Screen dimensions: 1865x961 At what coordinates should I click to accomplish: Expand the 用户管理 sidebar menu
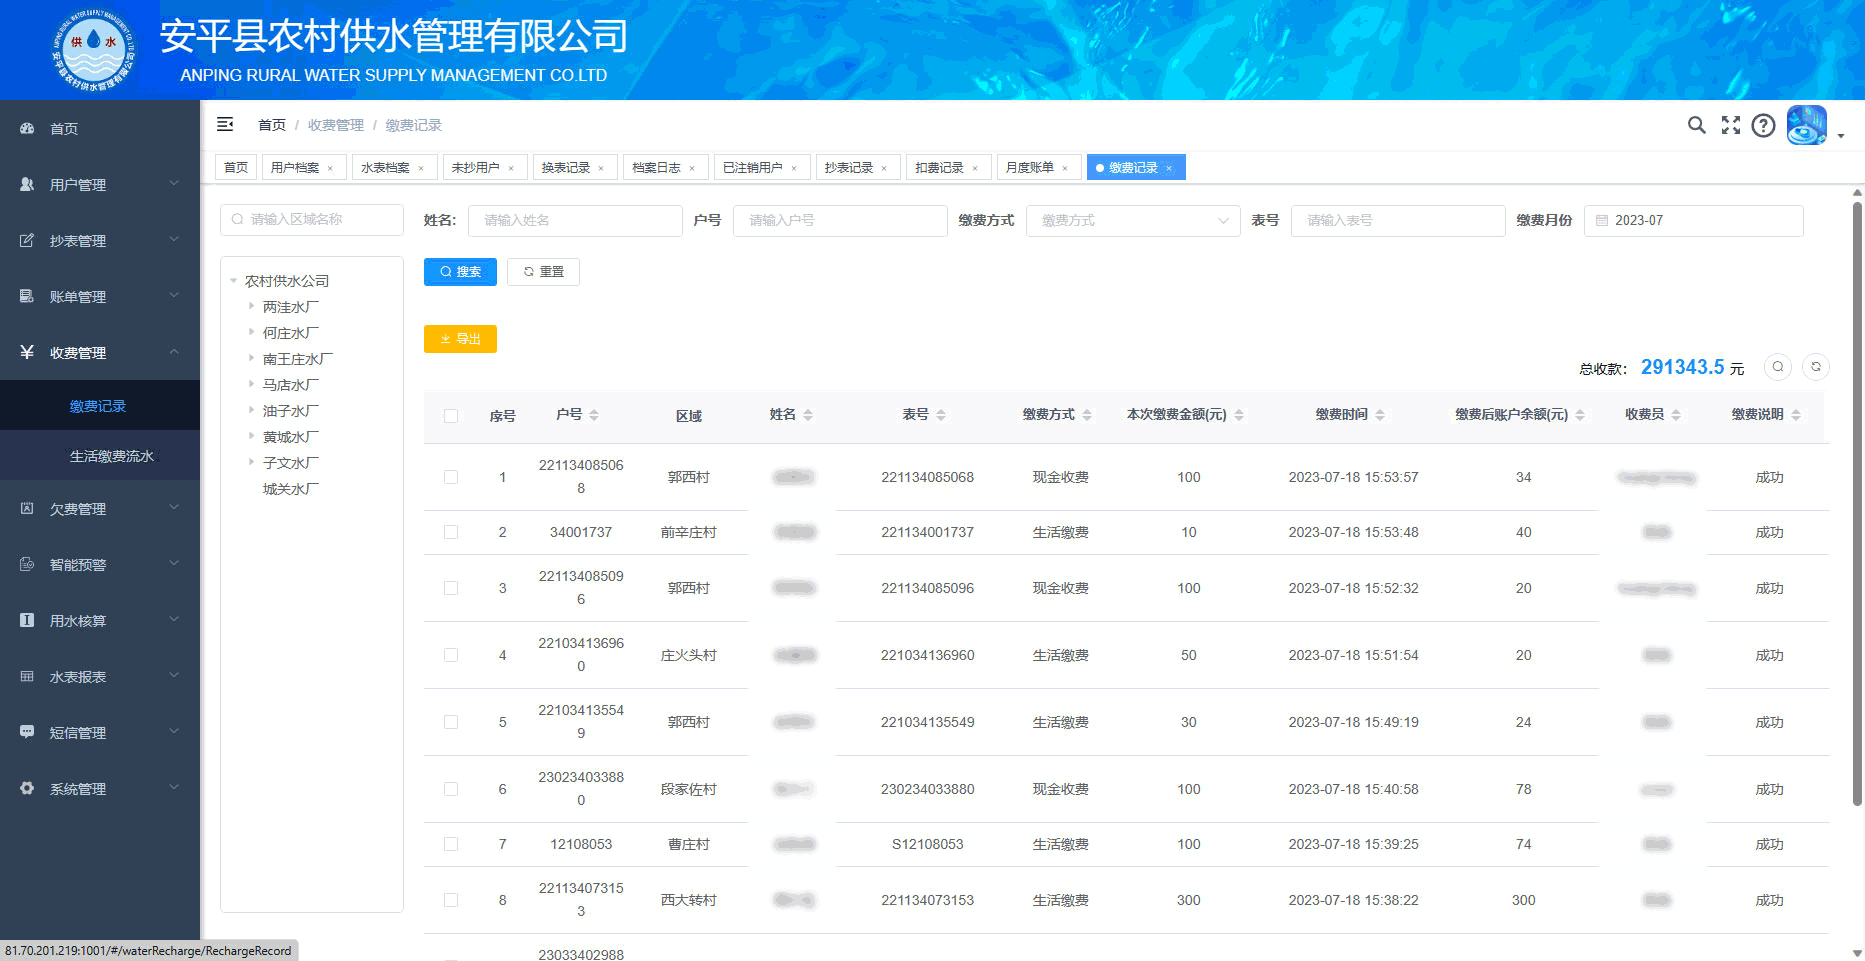pyautogui.click(x=100, y=185)
